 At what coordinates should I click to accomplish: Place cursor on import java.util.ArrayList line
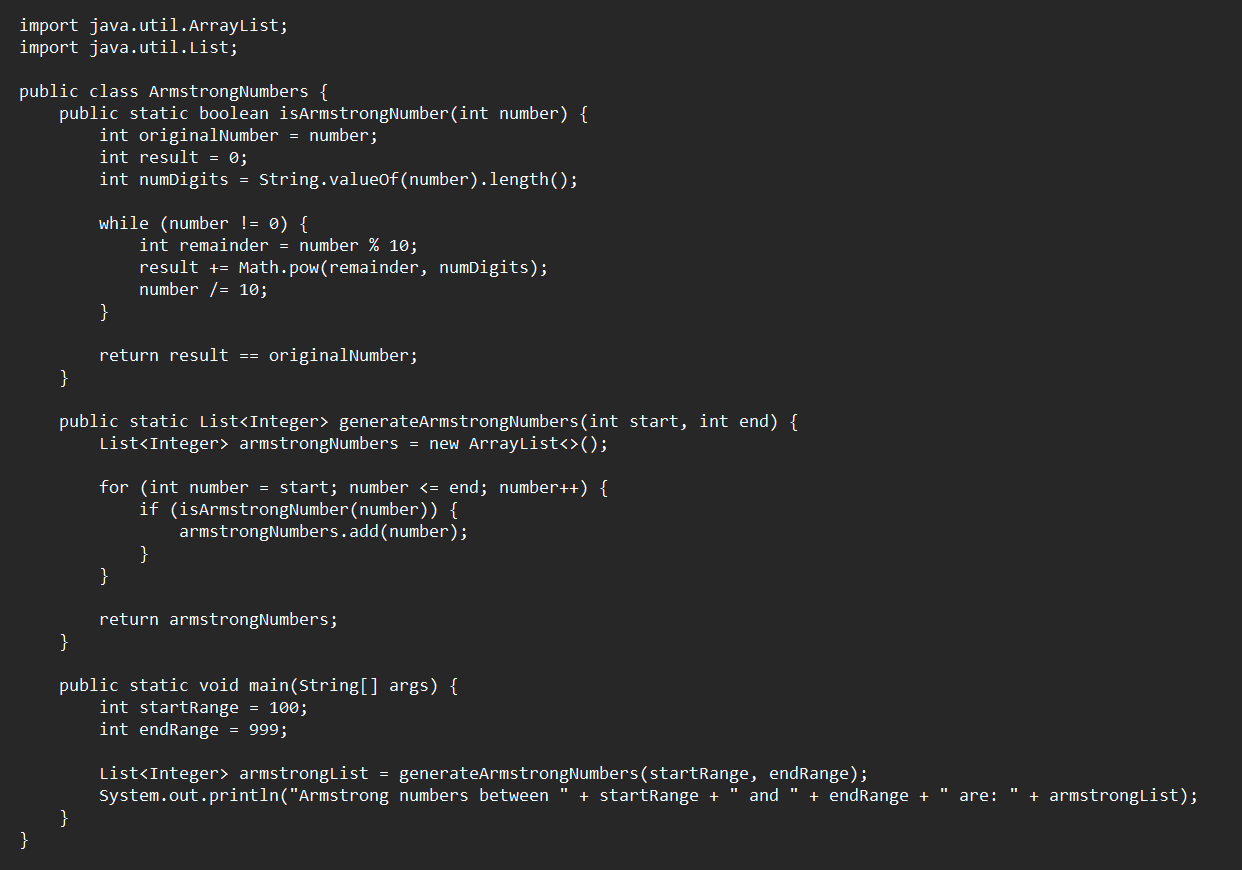click(x=153, y=25)
